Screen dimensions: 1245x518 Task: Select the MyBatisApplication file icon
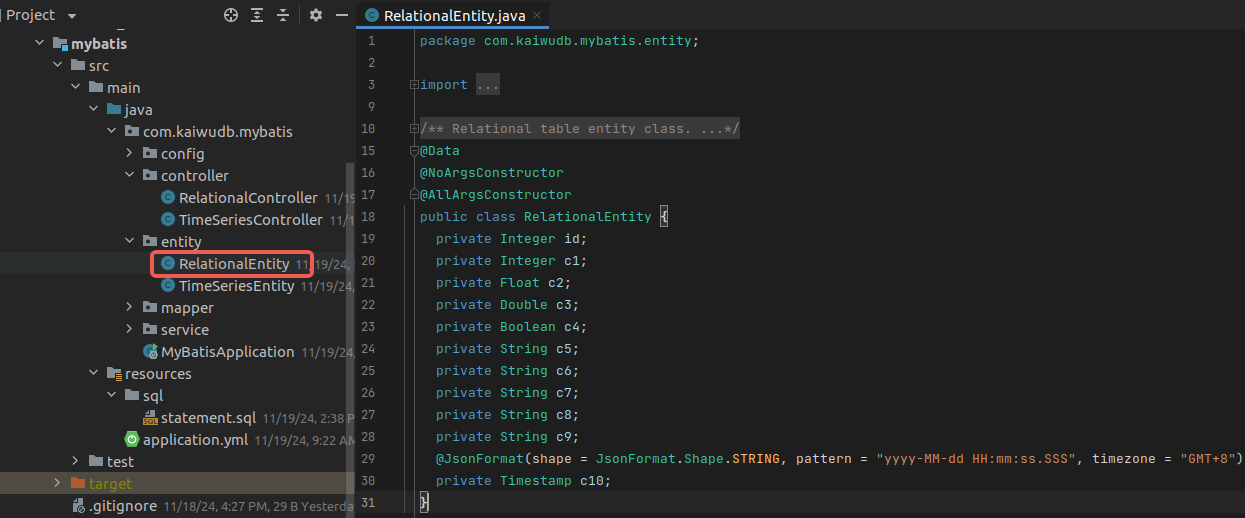pos(150,351)
